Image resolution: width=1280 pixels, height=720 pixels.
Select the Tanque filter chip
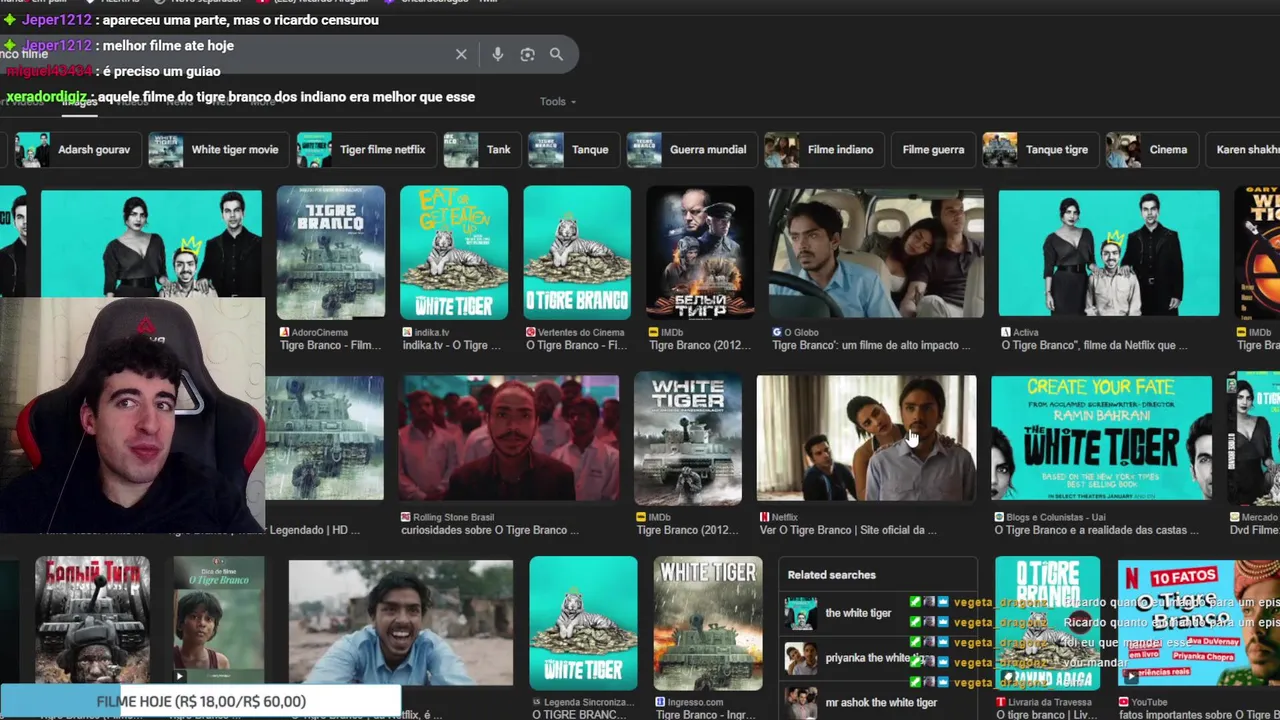click(x=573, y=150)
